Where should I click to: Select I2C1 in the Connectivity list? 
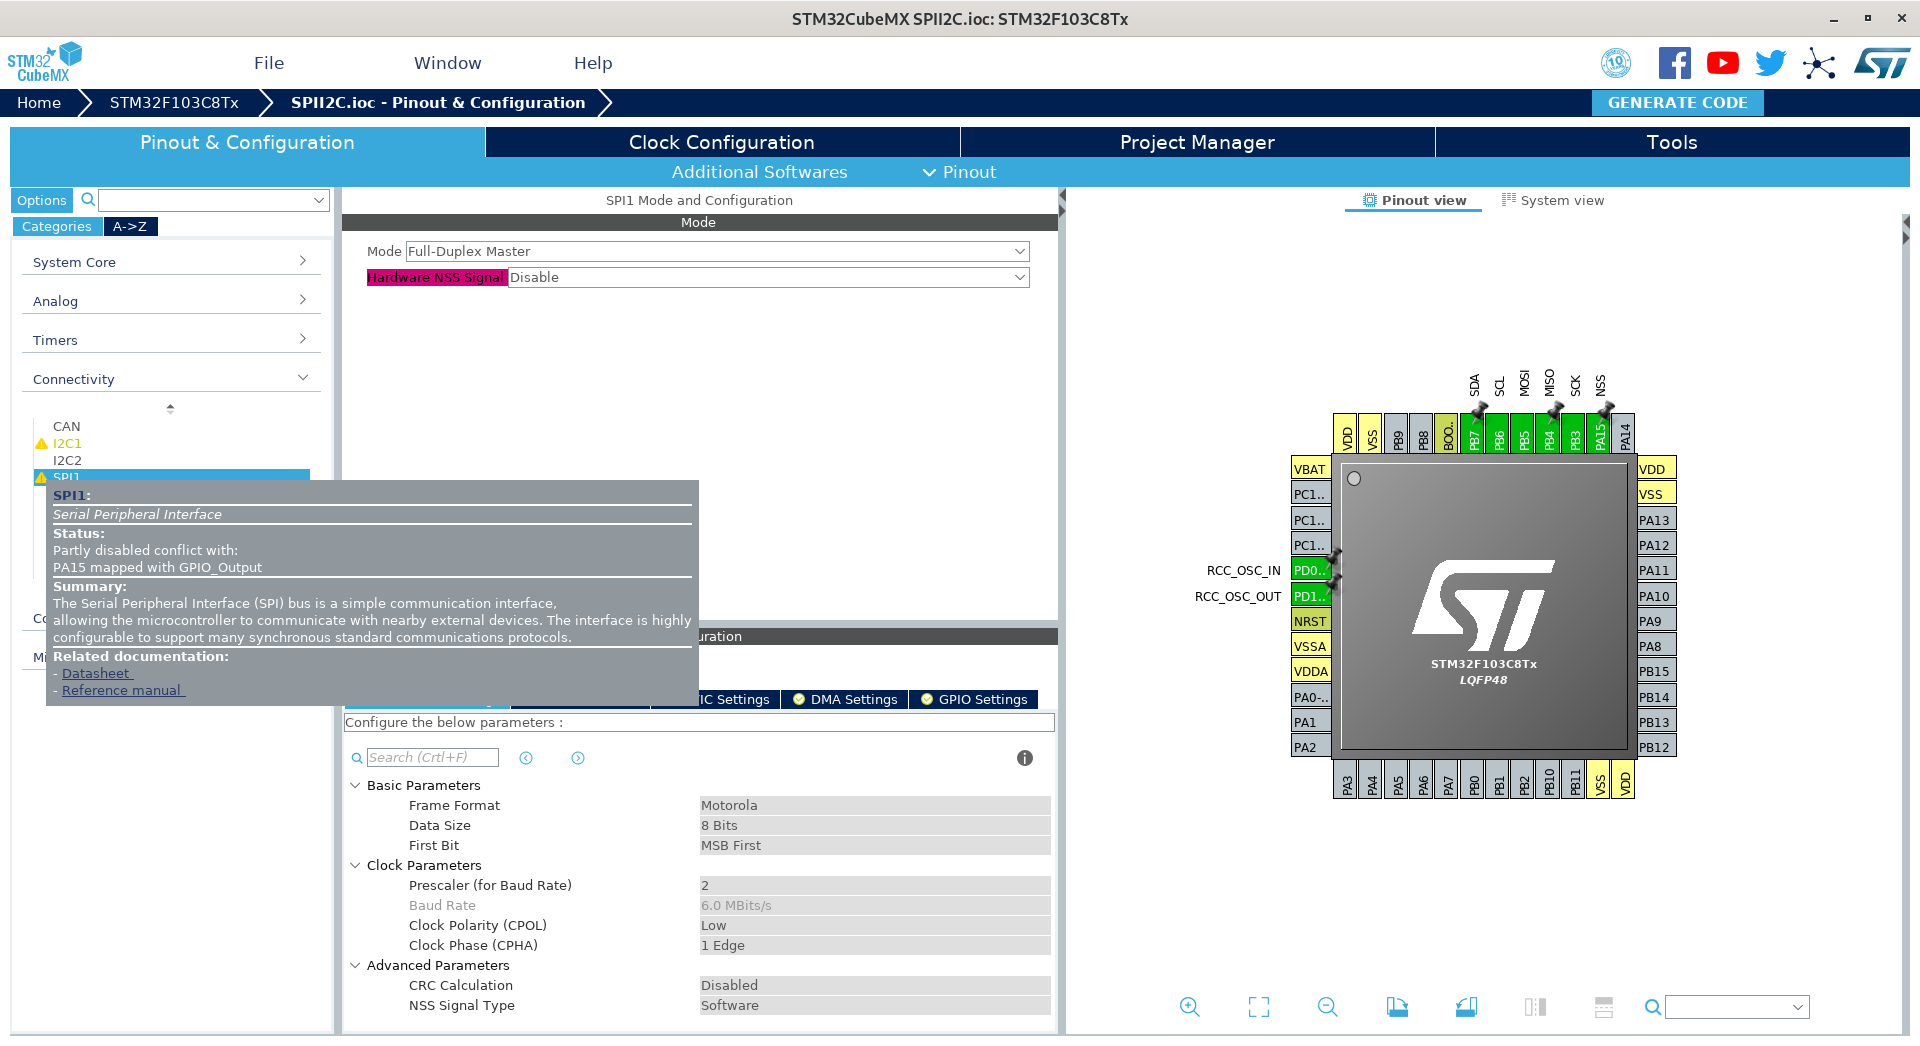tap(67, 443)
